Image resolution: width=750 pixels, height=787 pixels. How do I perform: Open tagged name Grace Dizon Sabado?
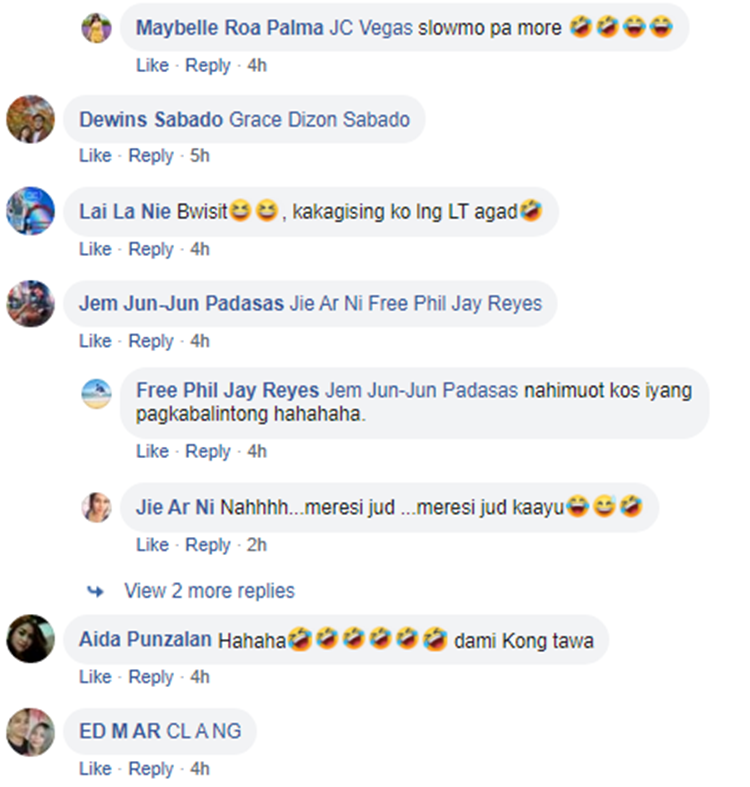coord(319,120)
